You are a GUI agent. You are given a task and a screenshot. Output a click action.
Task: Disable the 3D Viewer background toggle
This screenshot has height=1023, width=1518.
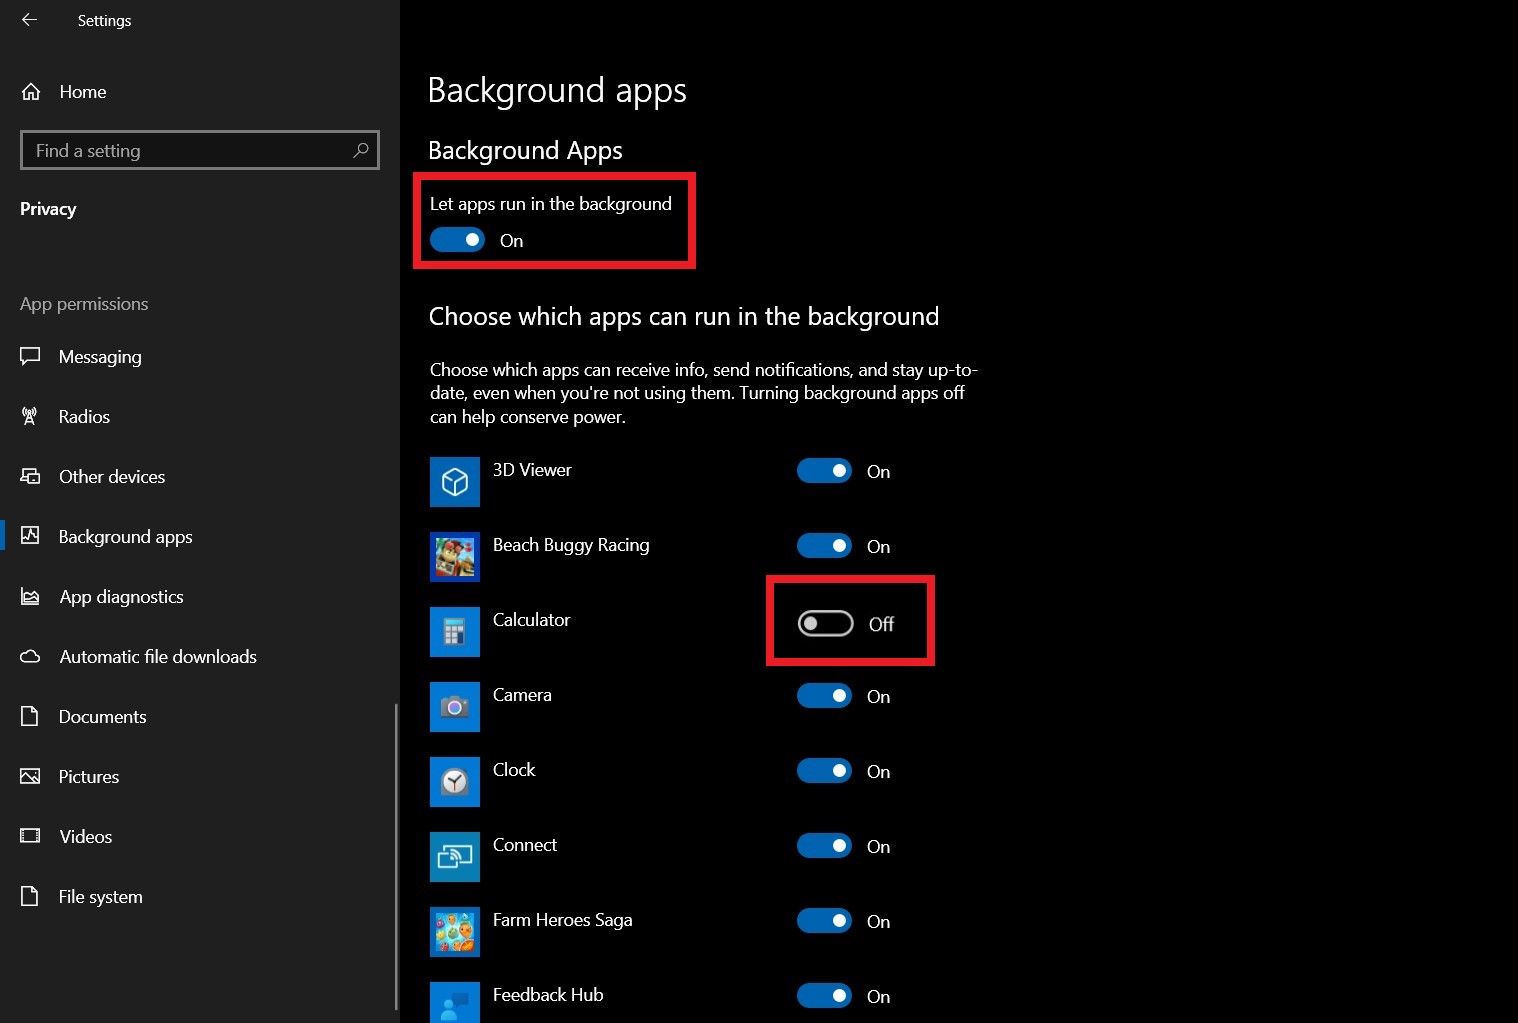pyautogui.click(x=824, y=471)
